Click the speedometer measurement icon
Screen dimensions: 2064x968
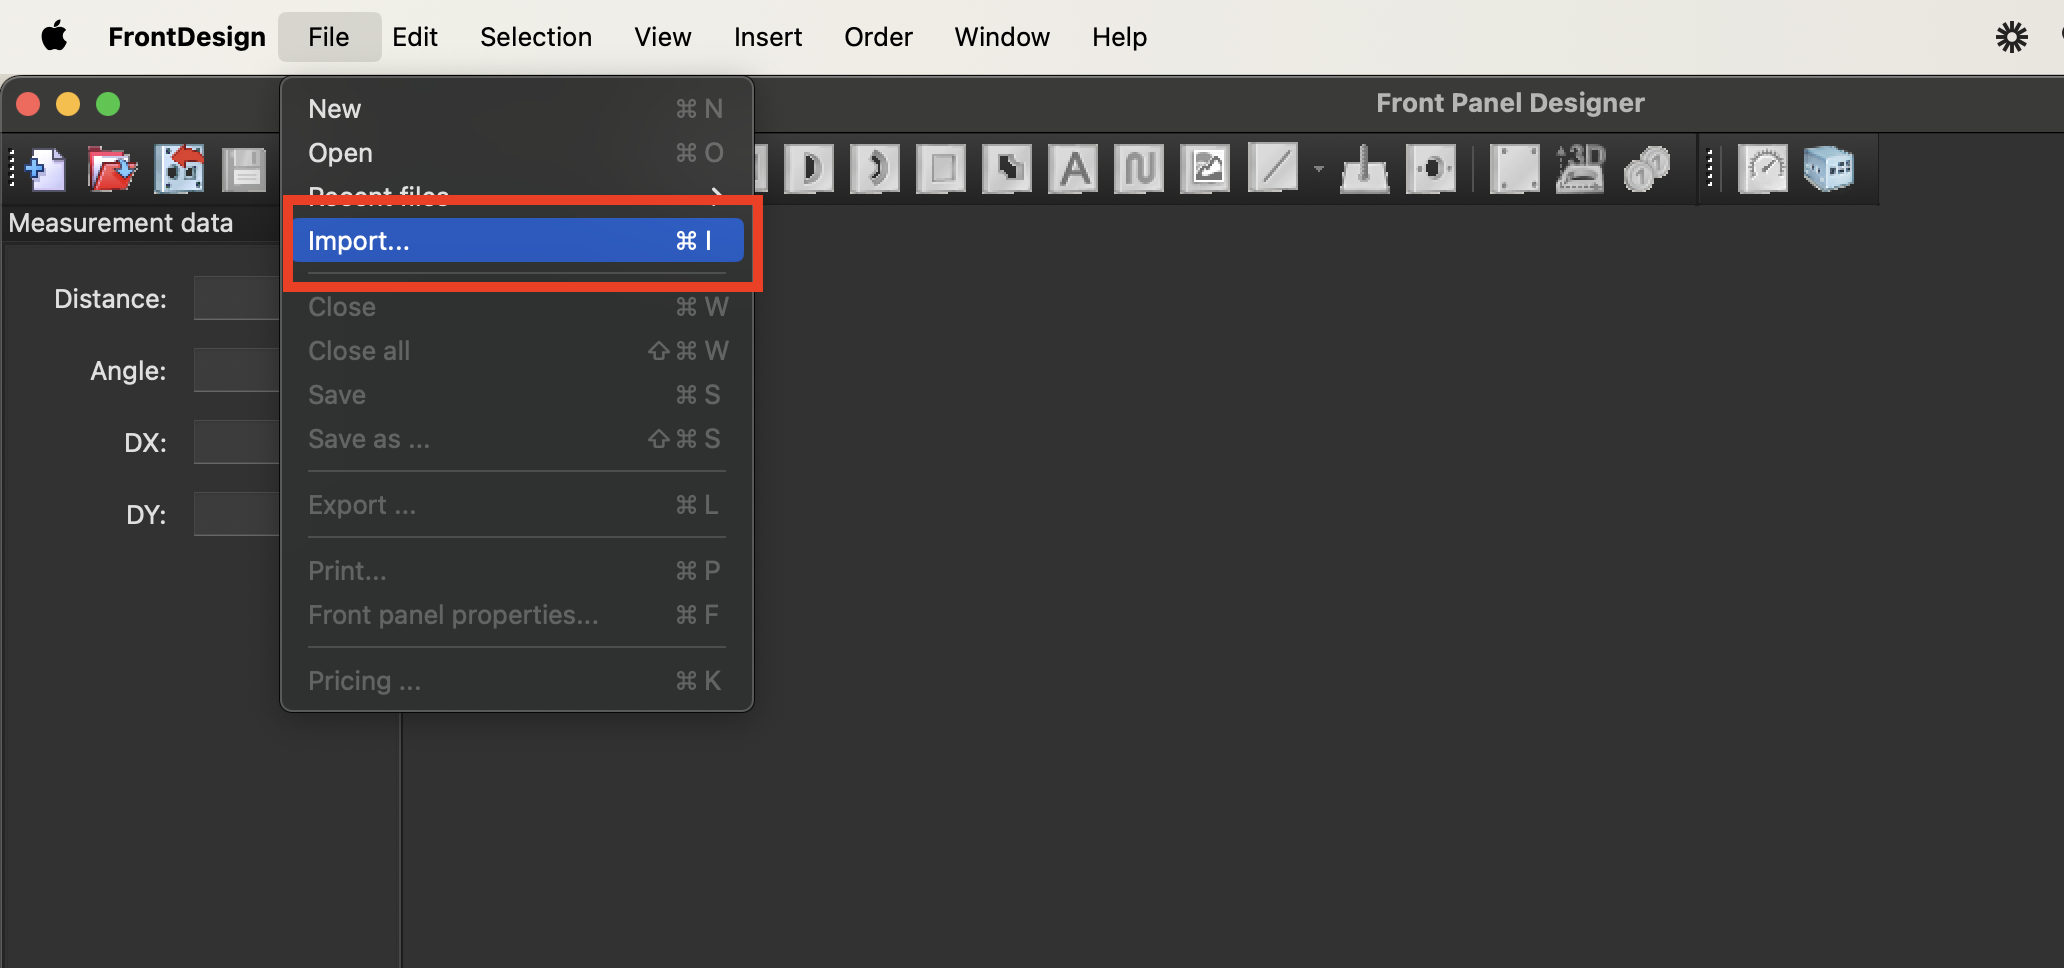(1763, 169)
